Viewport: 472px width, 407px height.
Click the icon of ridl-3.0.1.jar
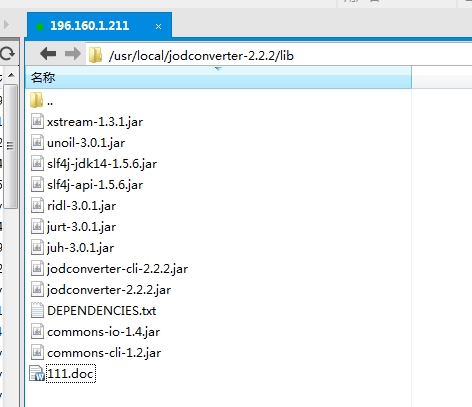point(37,205)
